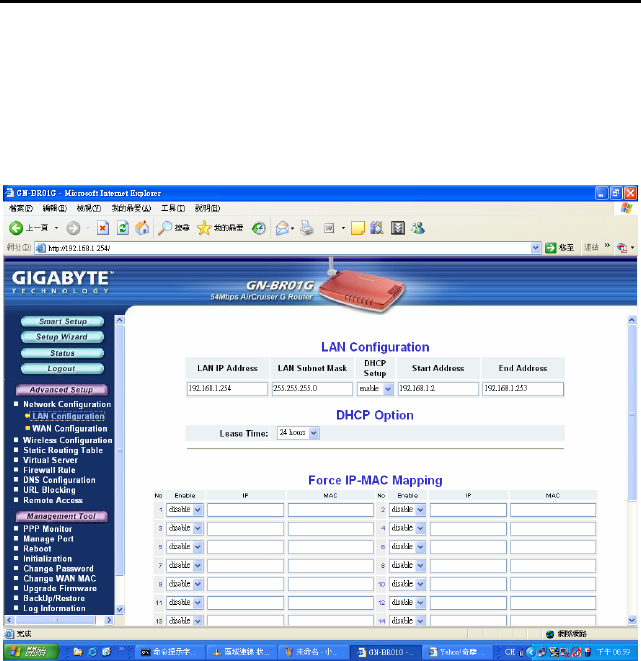Open Wireless Configuration link
Viewport: 641px width, 661px height.
(x=67, y=440)
